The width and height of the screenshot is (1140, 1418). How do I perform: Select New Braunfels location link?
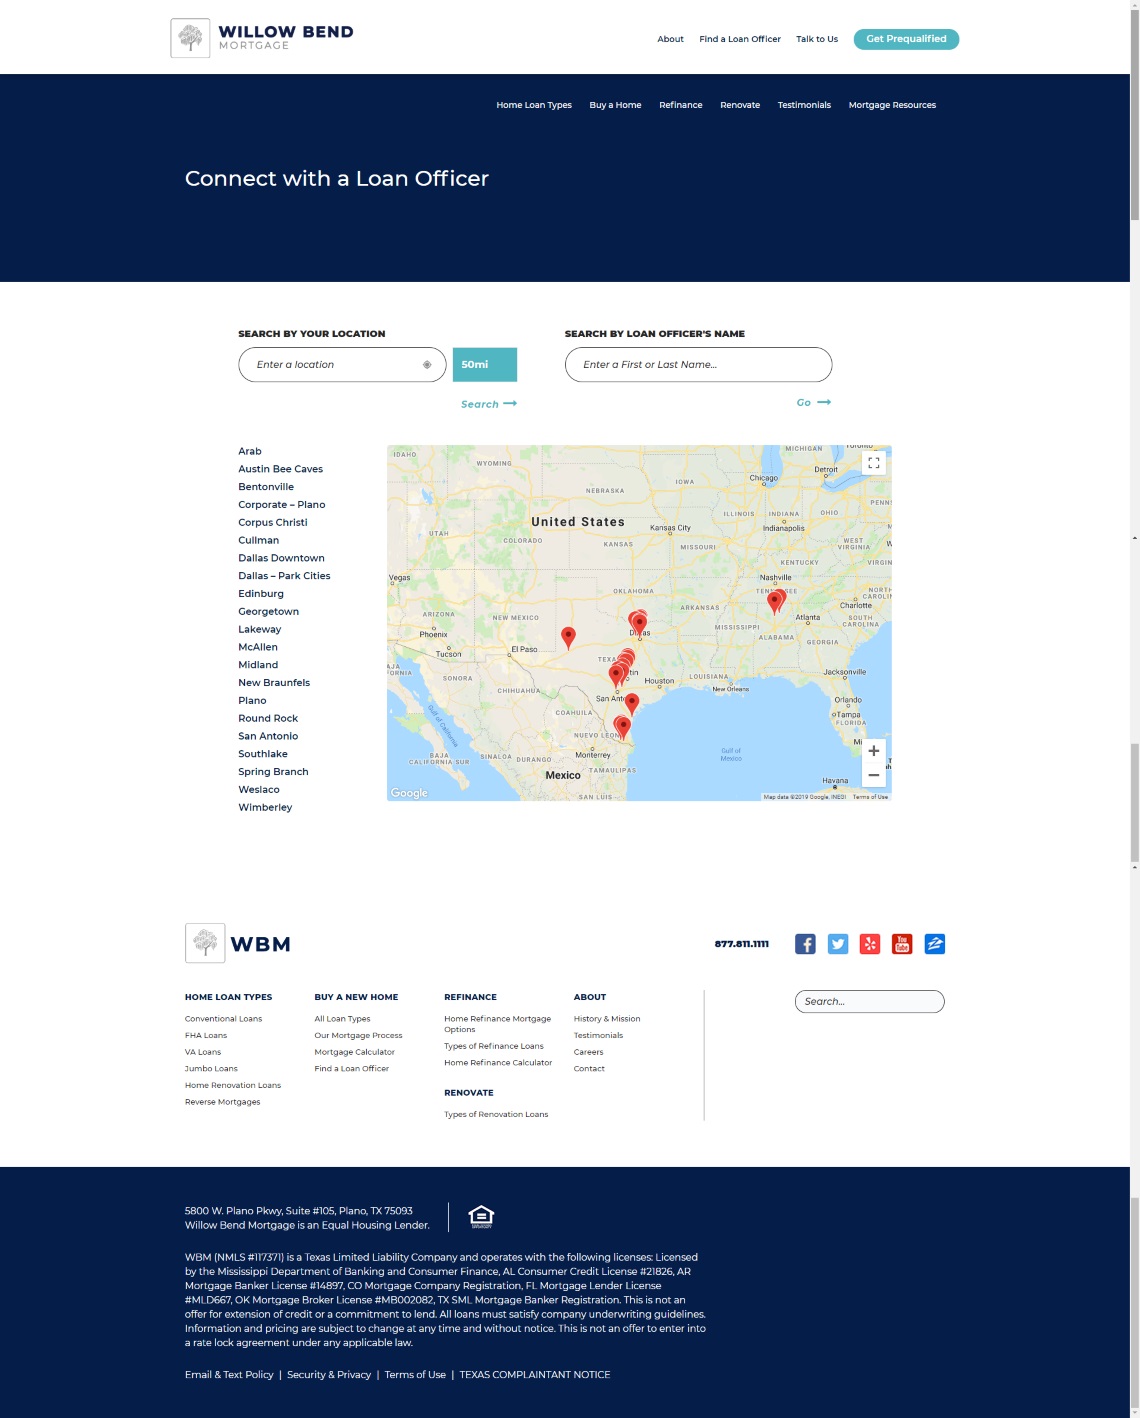(x=274, y=683)
